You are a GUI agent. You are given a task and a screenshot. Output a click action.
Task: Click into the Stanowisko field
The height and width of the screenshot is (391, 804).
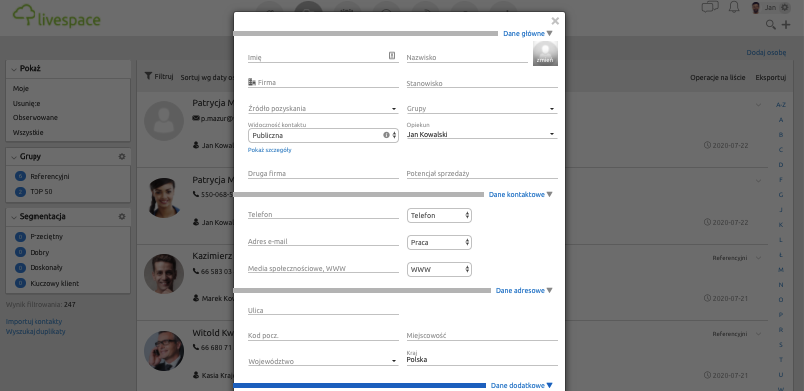482,83
